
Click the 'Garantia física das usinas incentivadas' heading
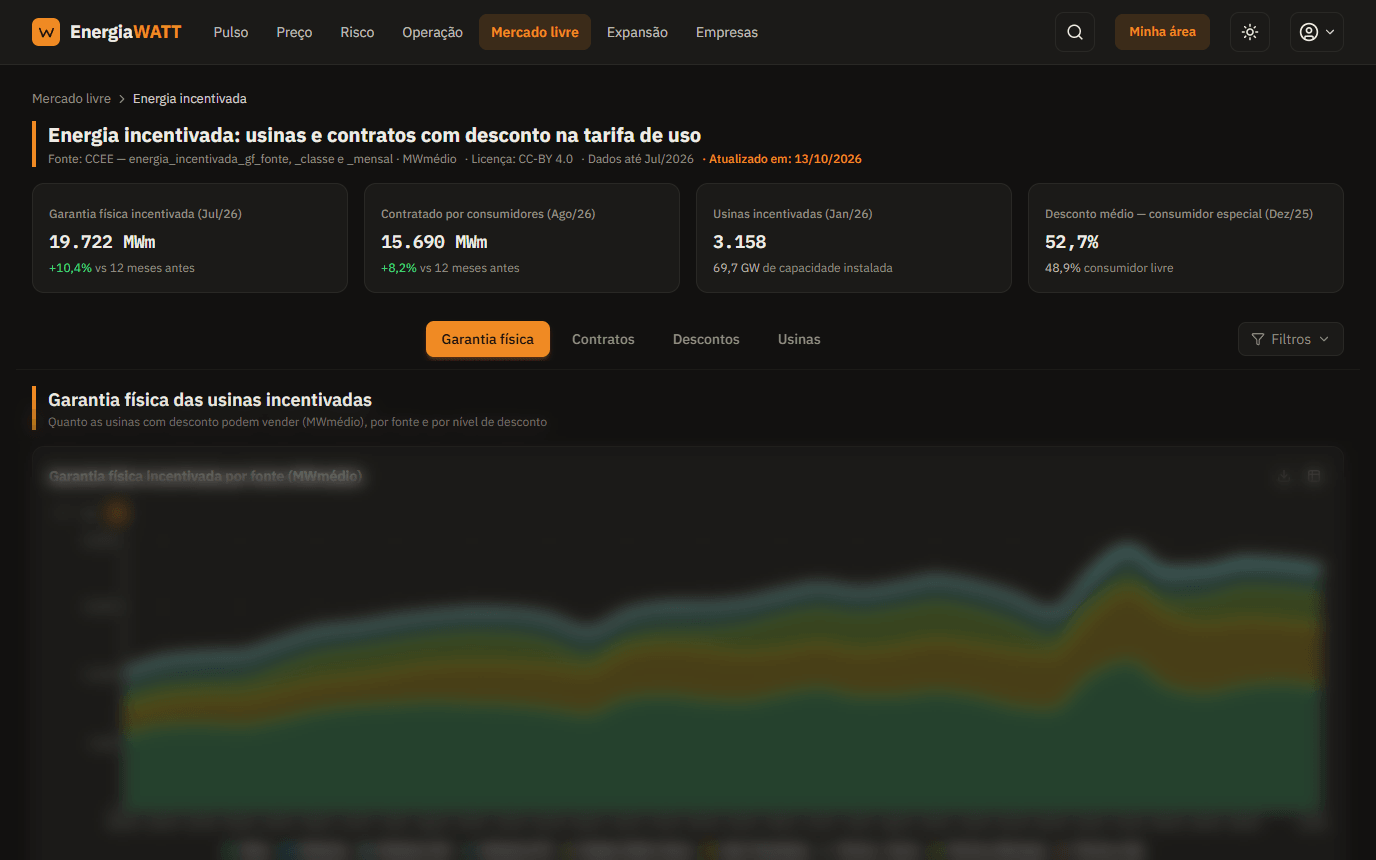coord(210,400)
